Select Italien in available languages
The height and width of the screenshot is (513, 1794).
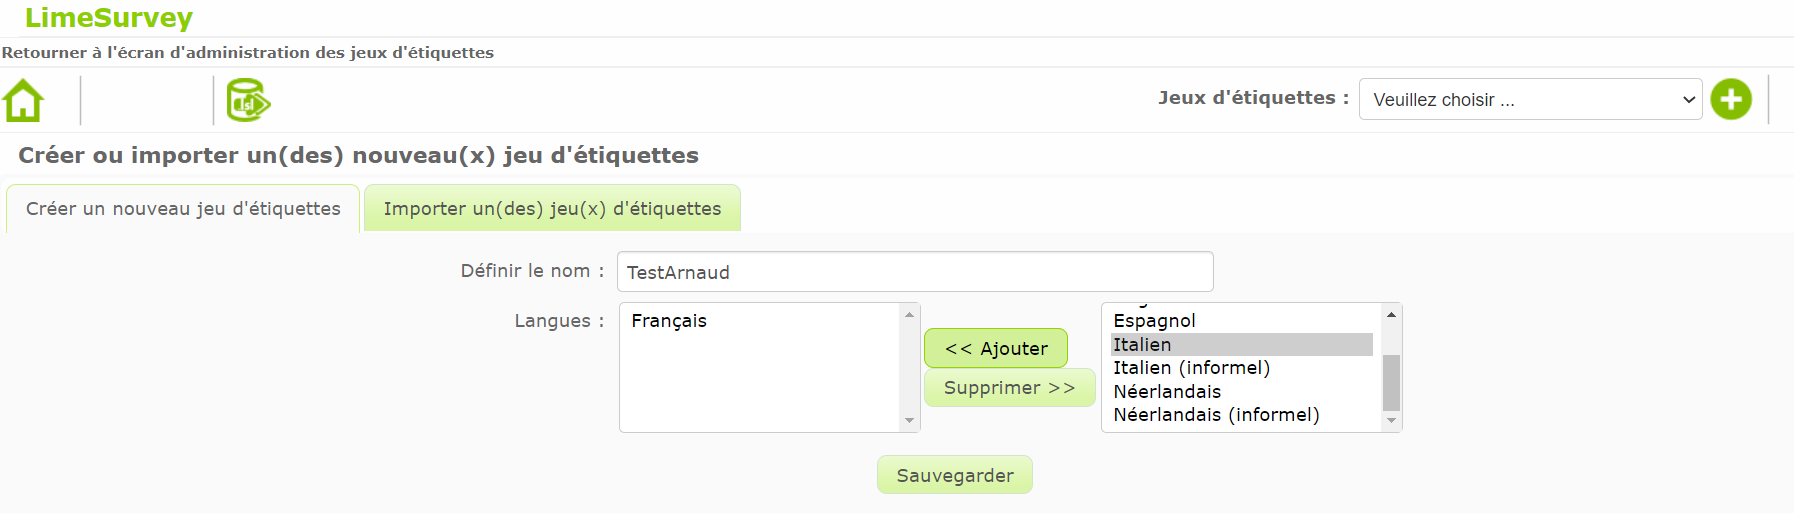click(x=1142, y=345)
